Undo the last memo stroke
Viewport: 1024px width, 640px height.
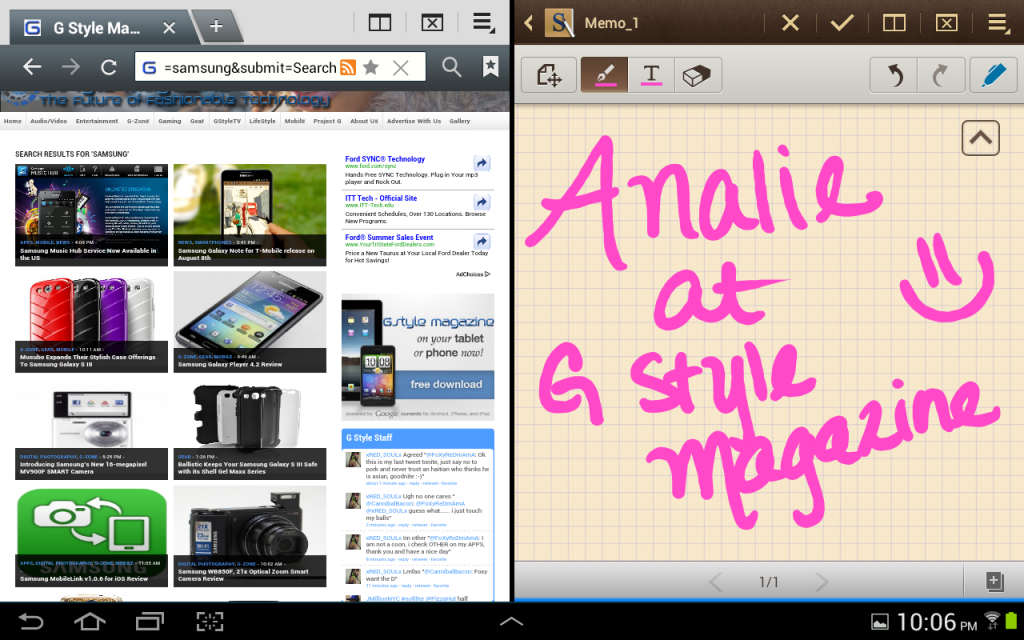point(893,75)
